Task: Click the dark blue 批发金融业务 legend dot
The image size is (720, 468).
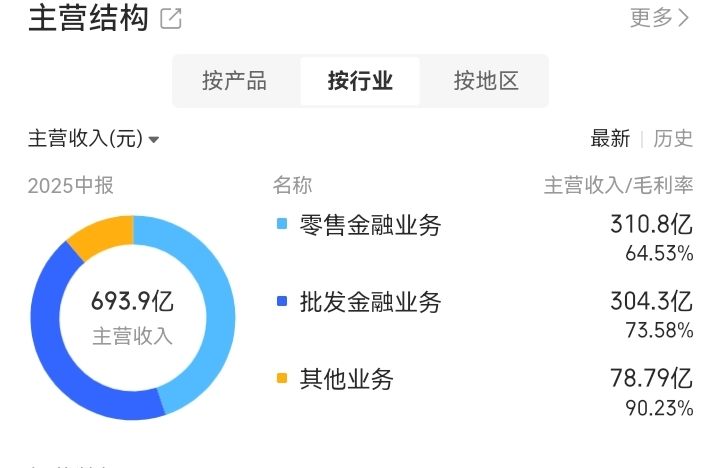Action: tap(281, 301)
